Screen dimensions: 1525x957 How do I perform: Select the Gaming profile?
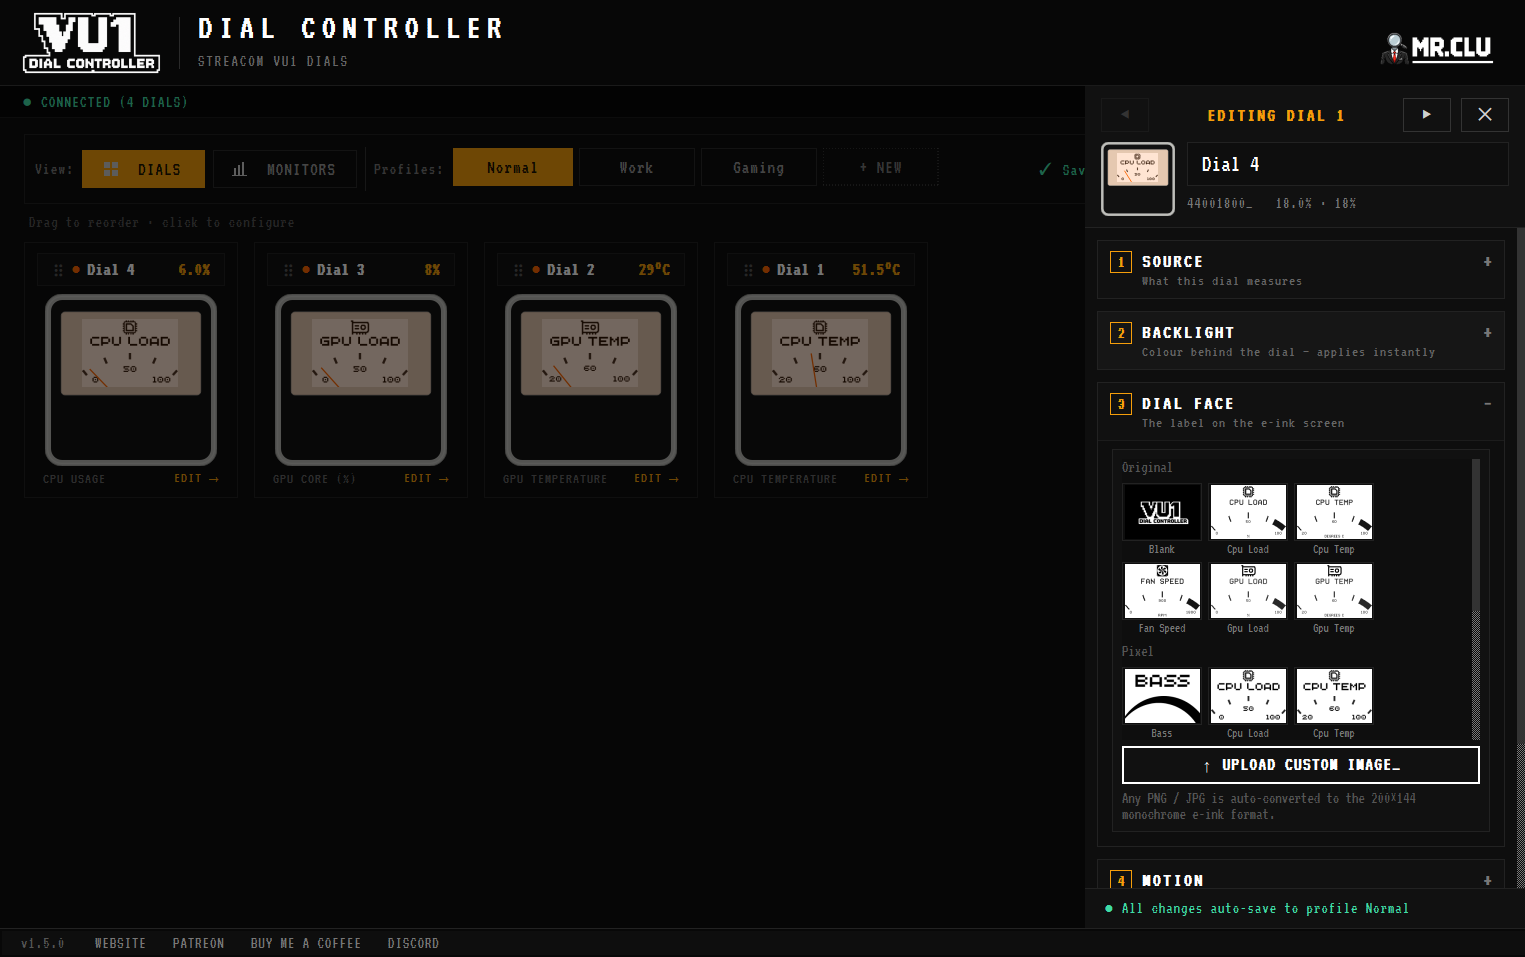tap(759, 167)
